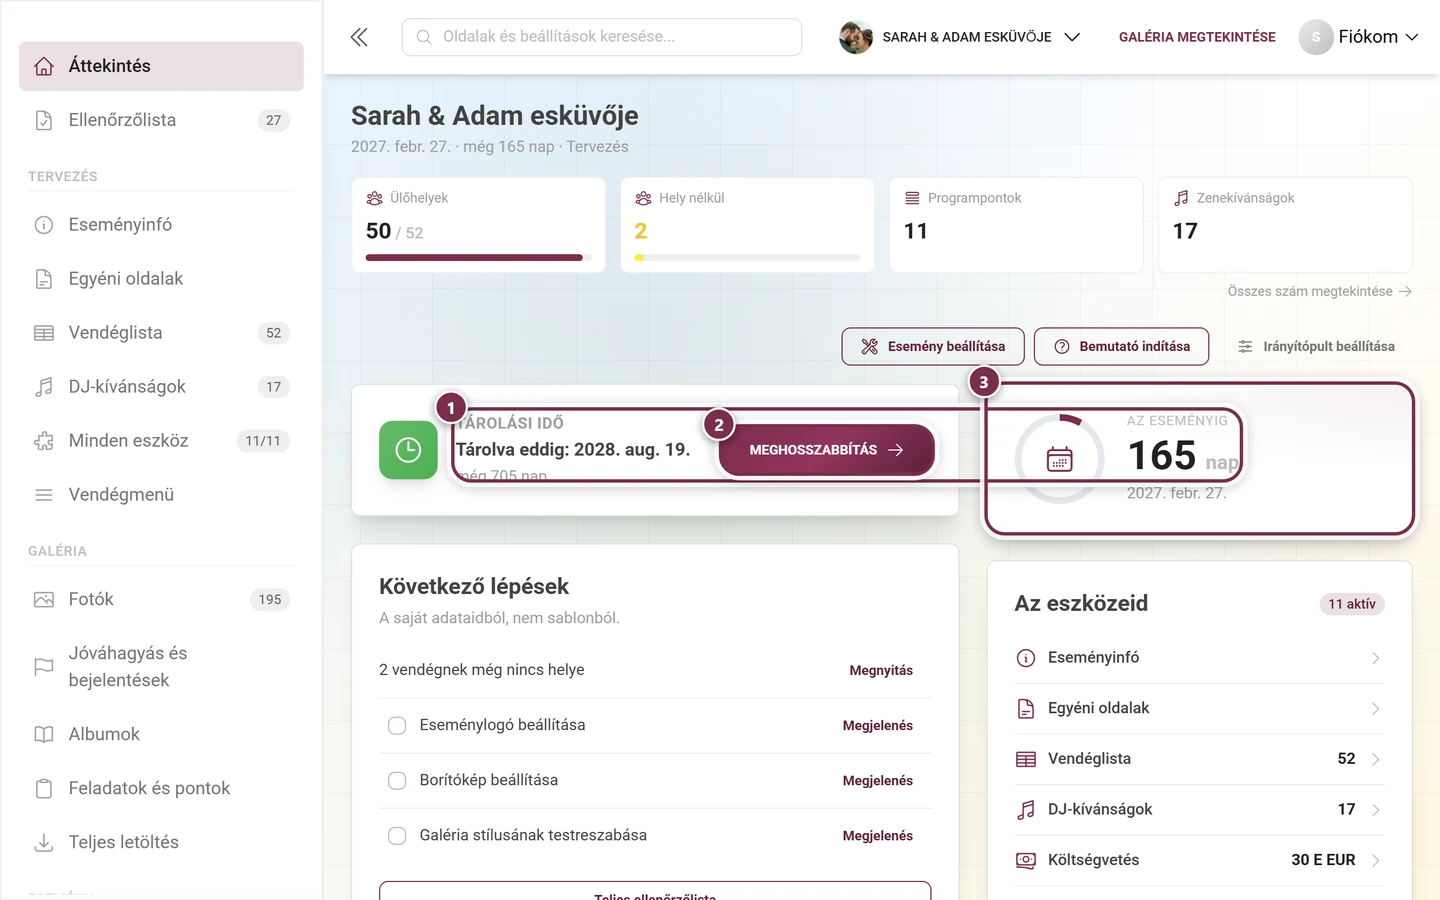Screen dimensions: 1440x900
Task: Open the Zenekívánságok stat card
Action: 1285,225
